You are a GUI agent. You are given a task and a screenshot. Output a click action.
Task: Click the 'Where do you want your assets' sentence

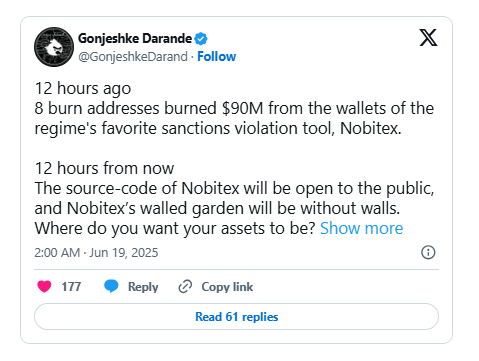[175, 229]
